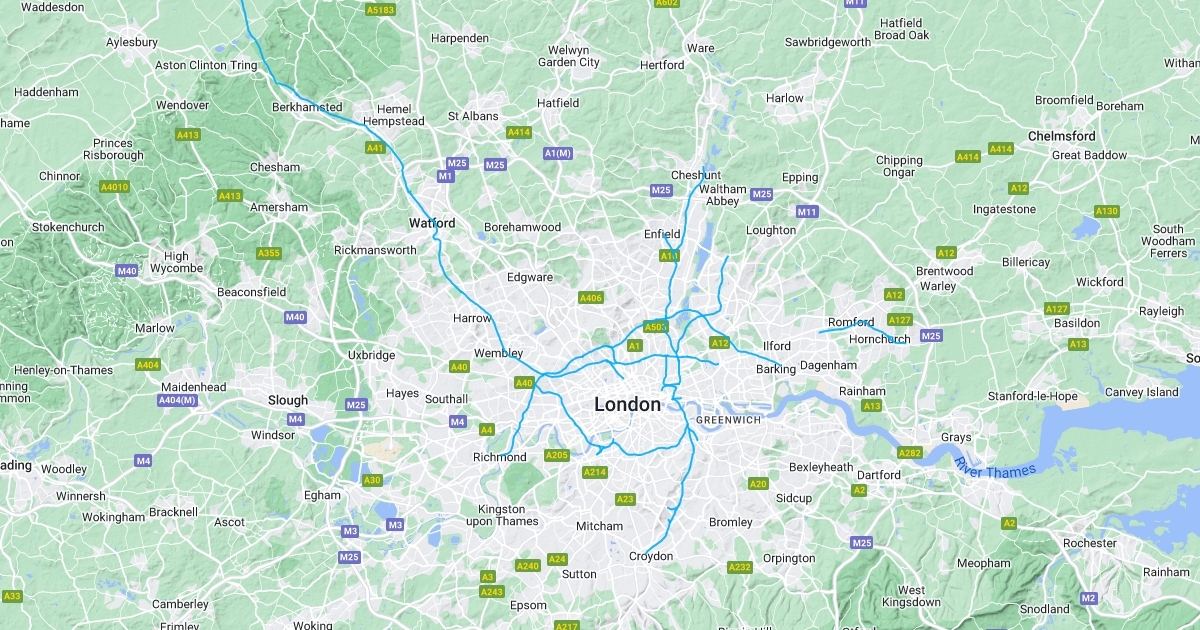Viewport: 1200px width, 630px height.
Task: Select the St Albans town label
Action: point(473,116)
